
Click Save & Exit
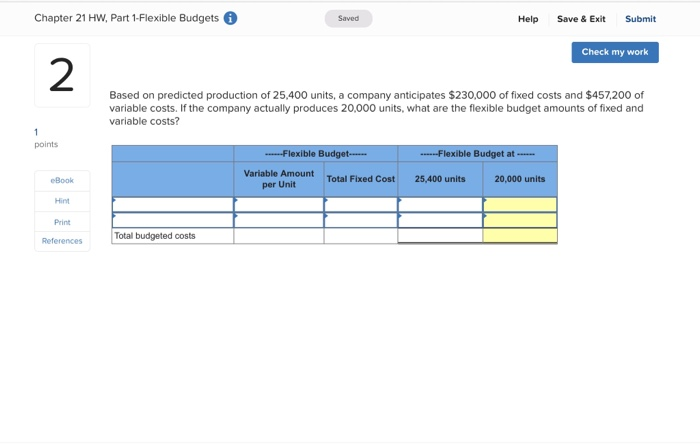tap(581, 19)
